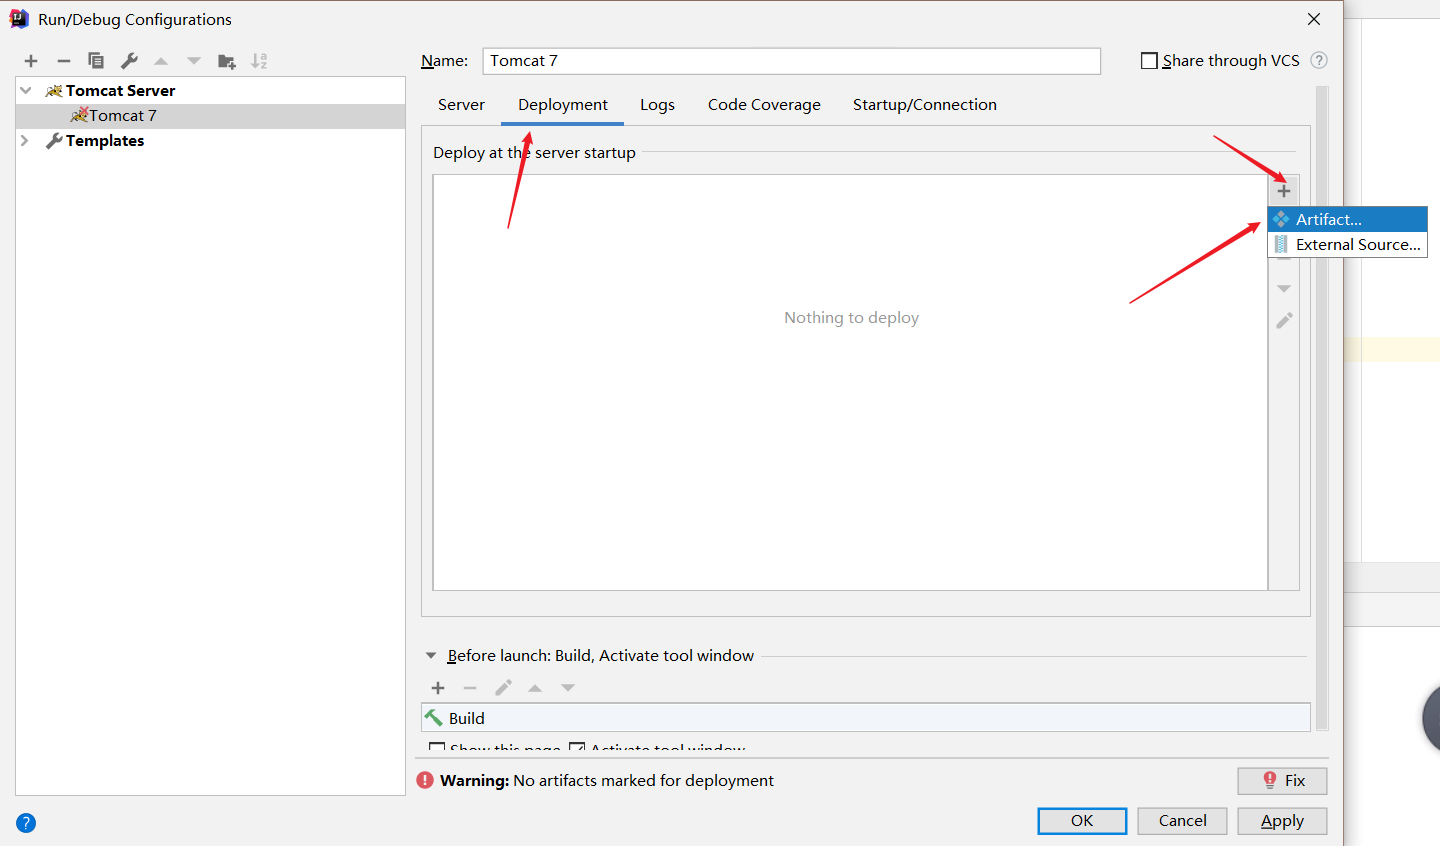
Task: Close the Run/Debug Configurations dialog
Action: (x=1314, y=19)
